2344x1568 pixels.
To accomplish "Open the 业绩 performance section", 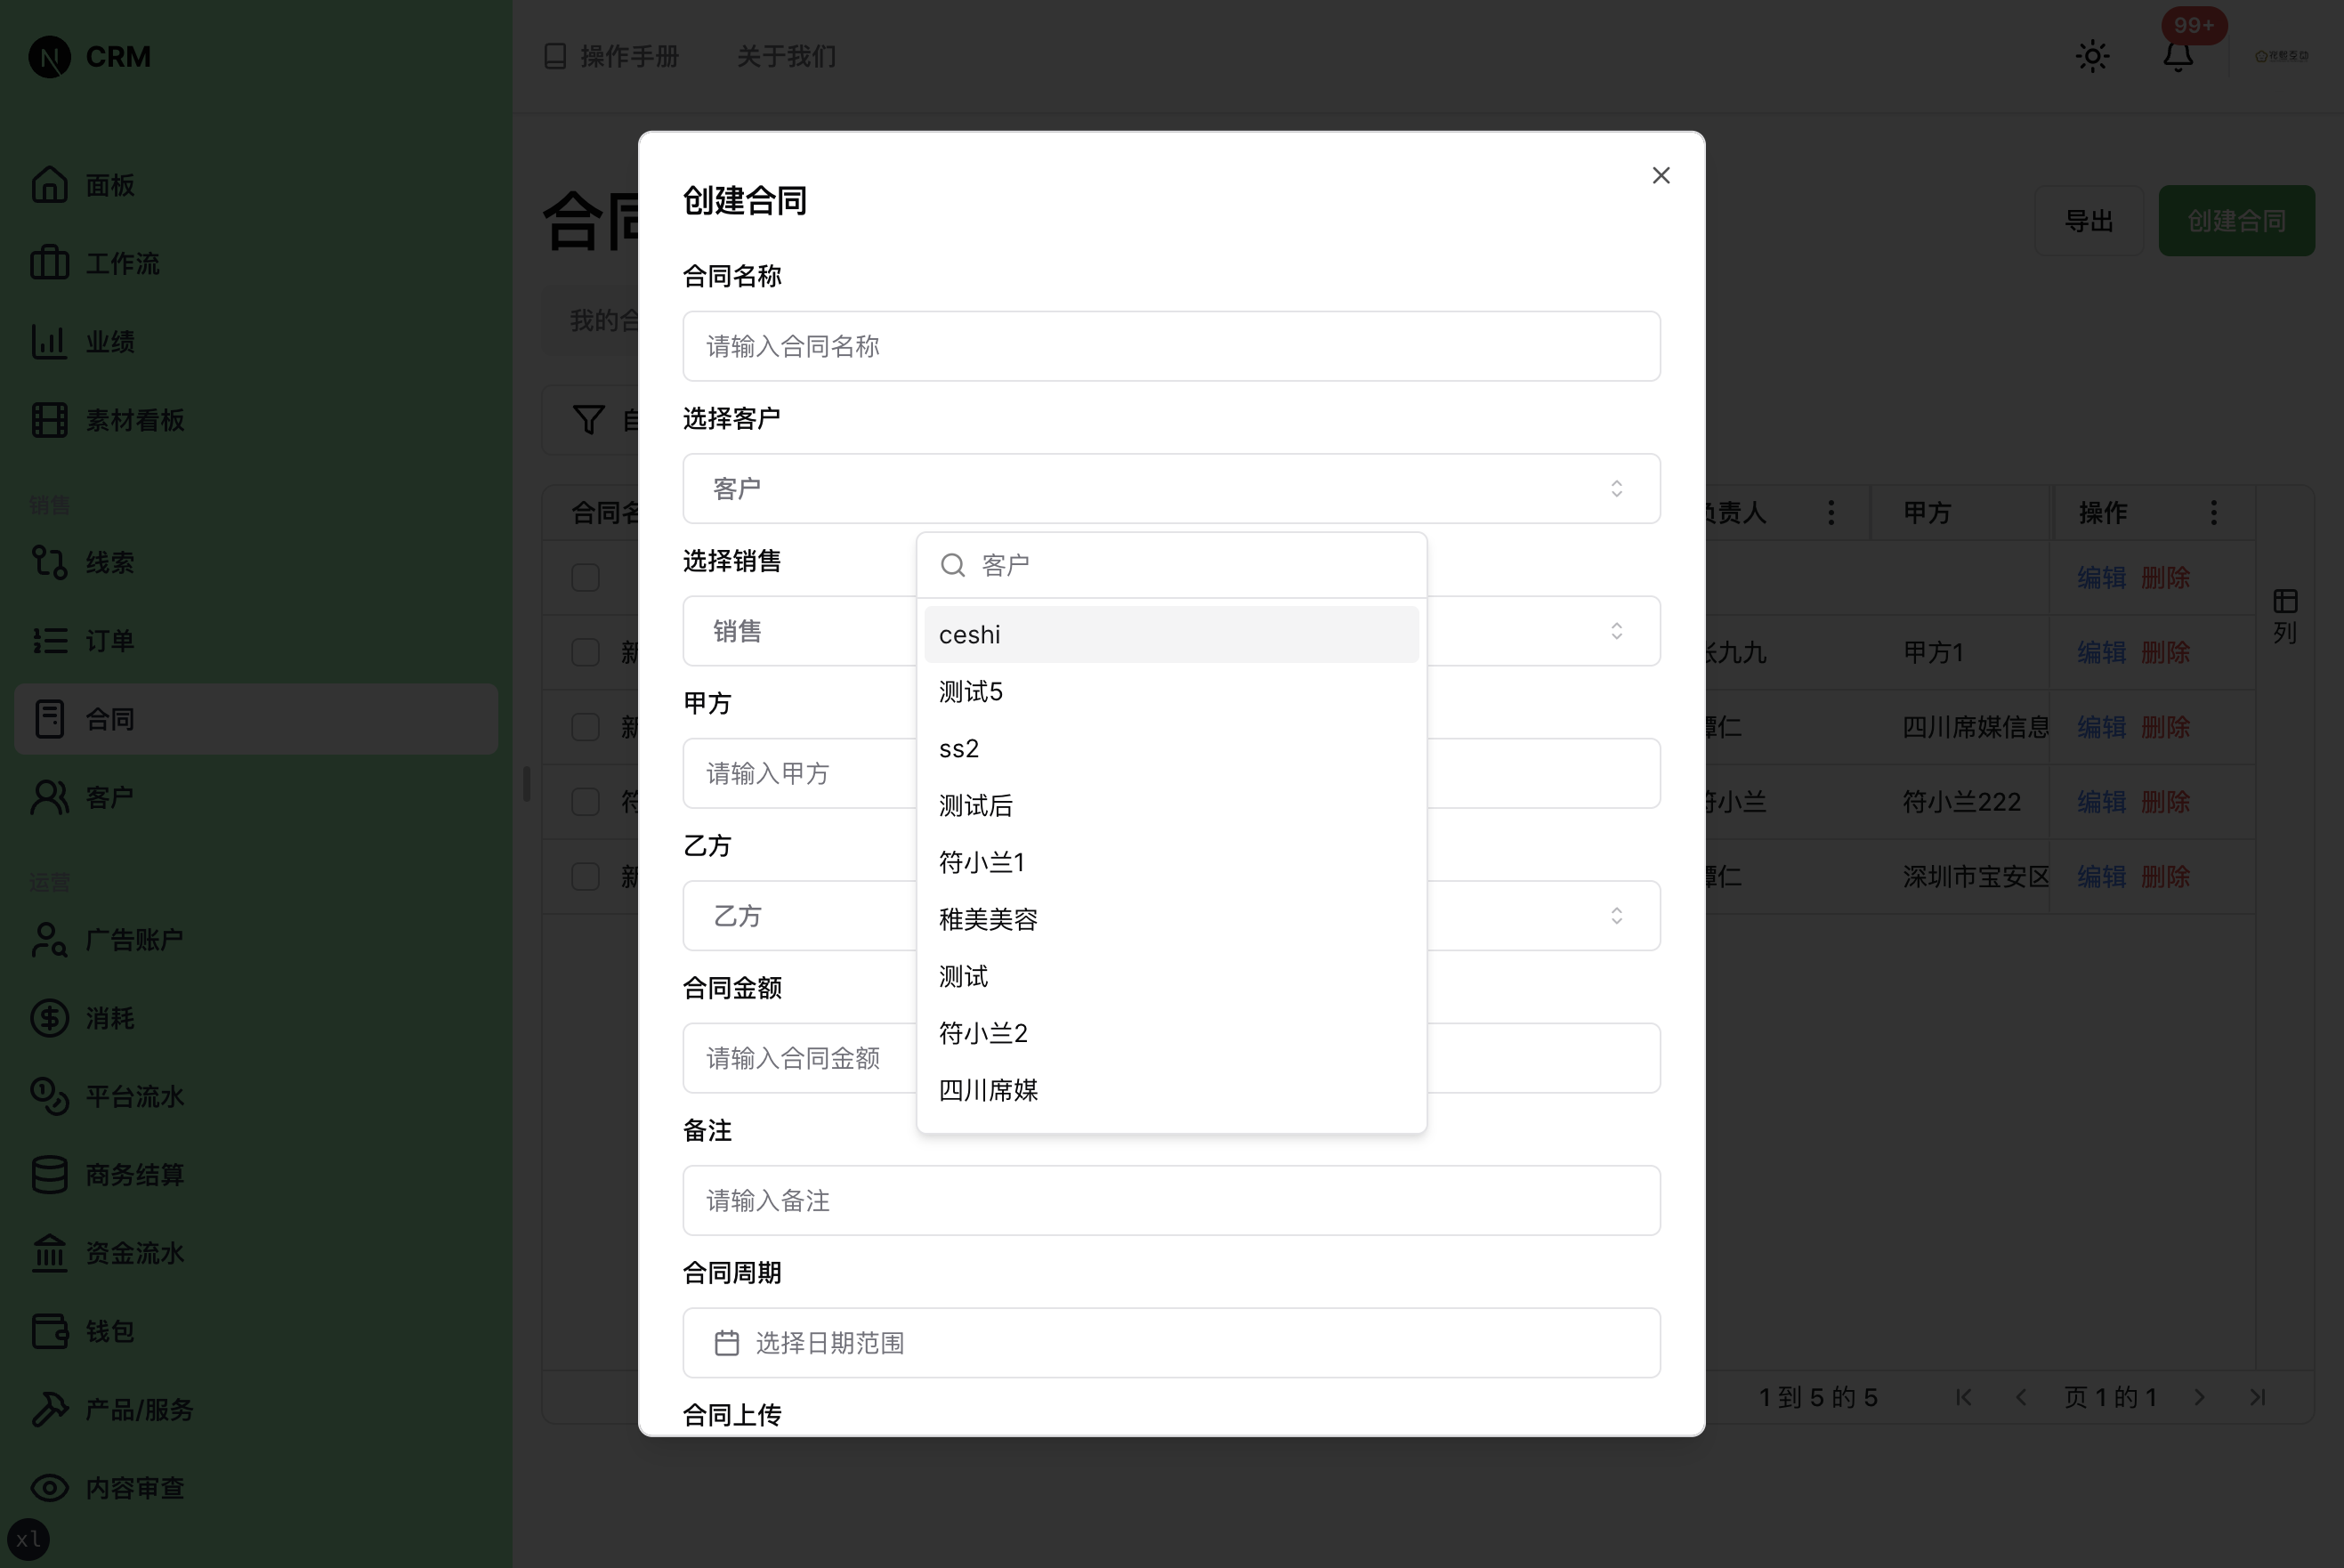I will pos(110,341).
